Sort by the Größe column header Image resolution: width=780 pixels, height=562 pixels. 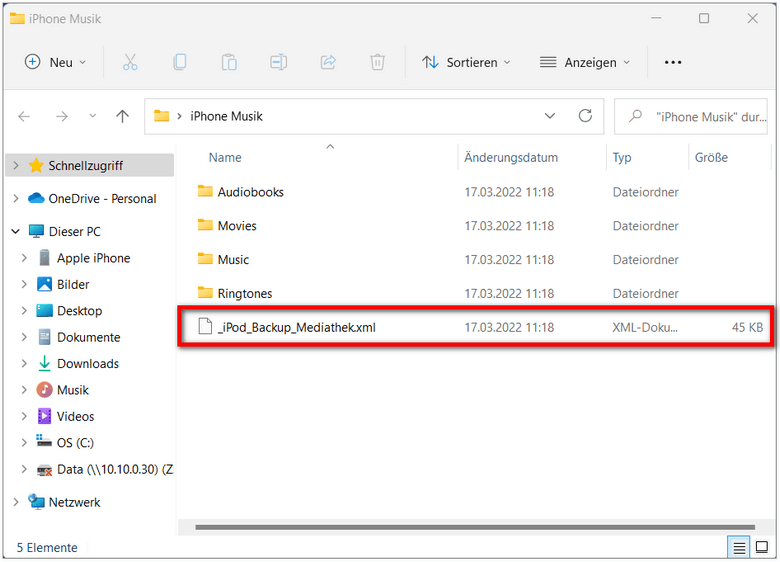pyautogui.click(x=711, y=158)
